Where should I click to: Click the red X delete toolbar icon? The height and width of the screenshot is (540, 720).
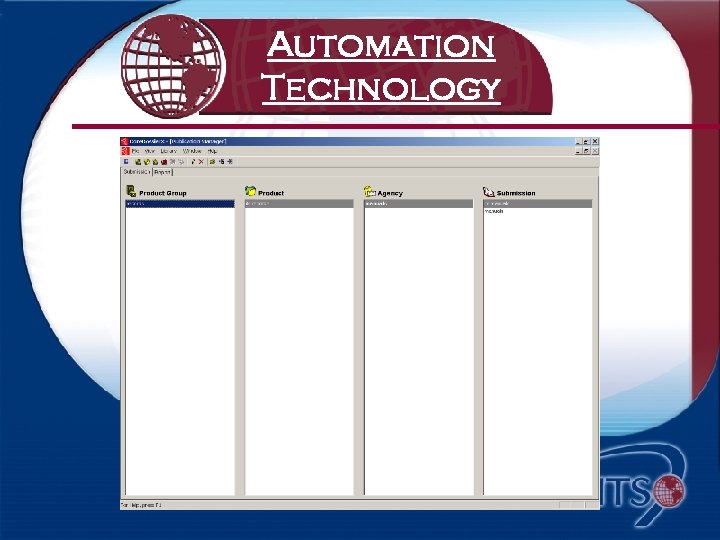(201, 162)
